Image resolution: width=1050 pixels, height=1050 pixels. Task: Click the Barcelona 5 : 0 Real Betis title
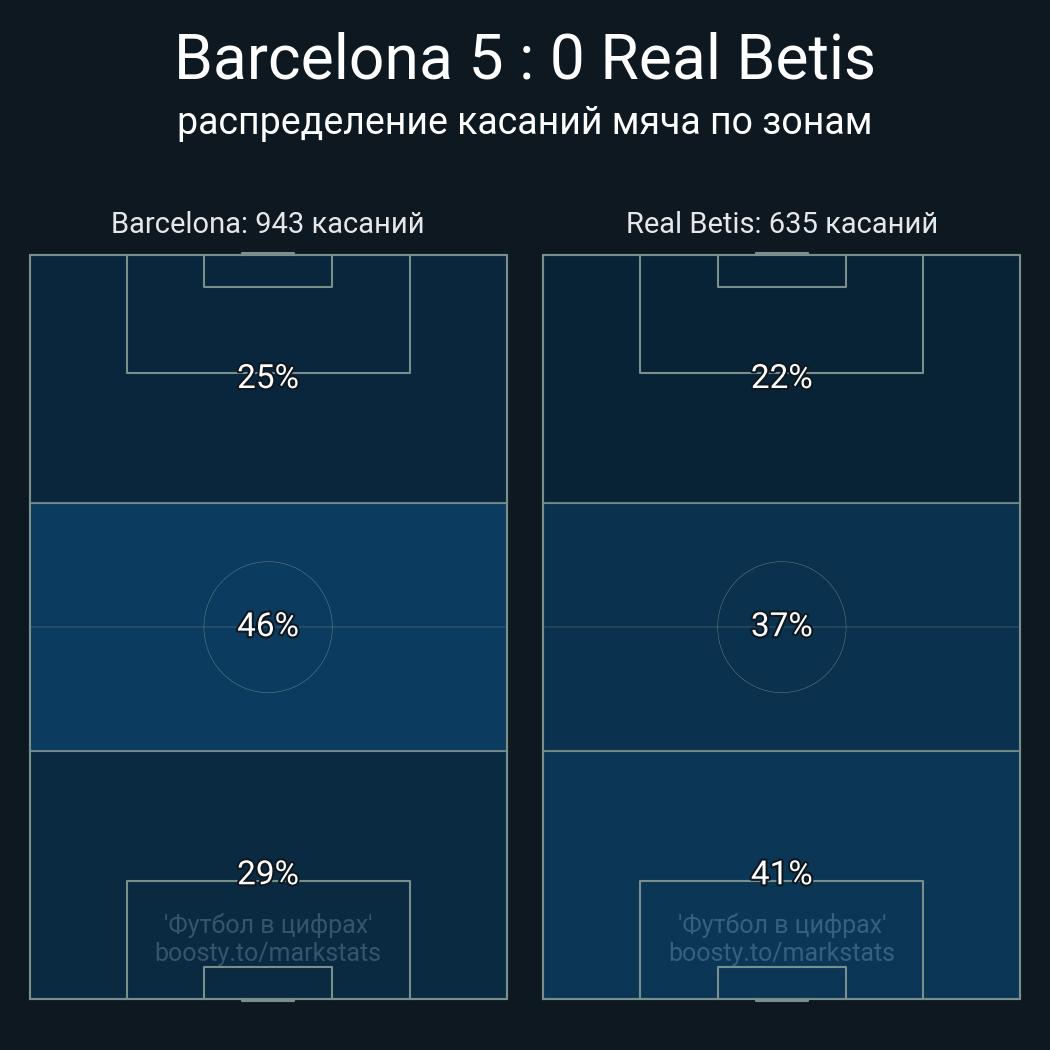coord(525,58)
